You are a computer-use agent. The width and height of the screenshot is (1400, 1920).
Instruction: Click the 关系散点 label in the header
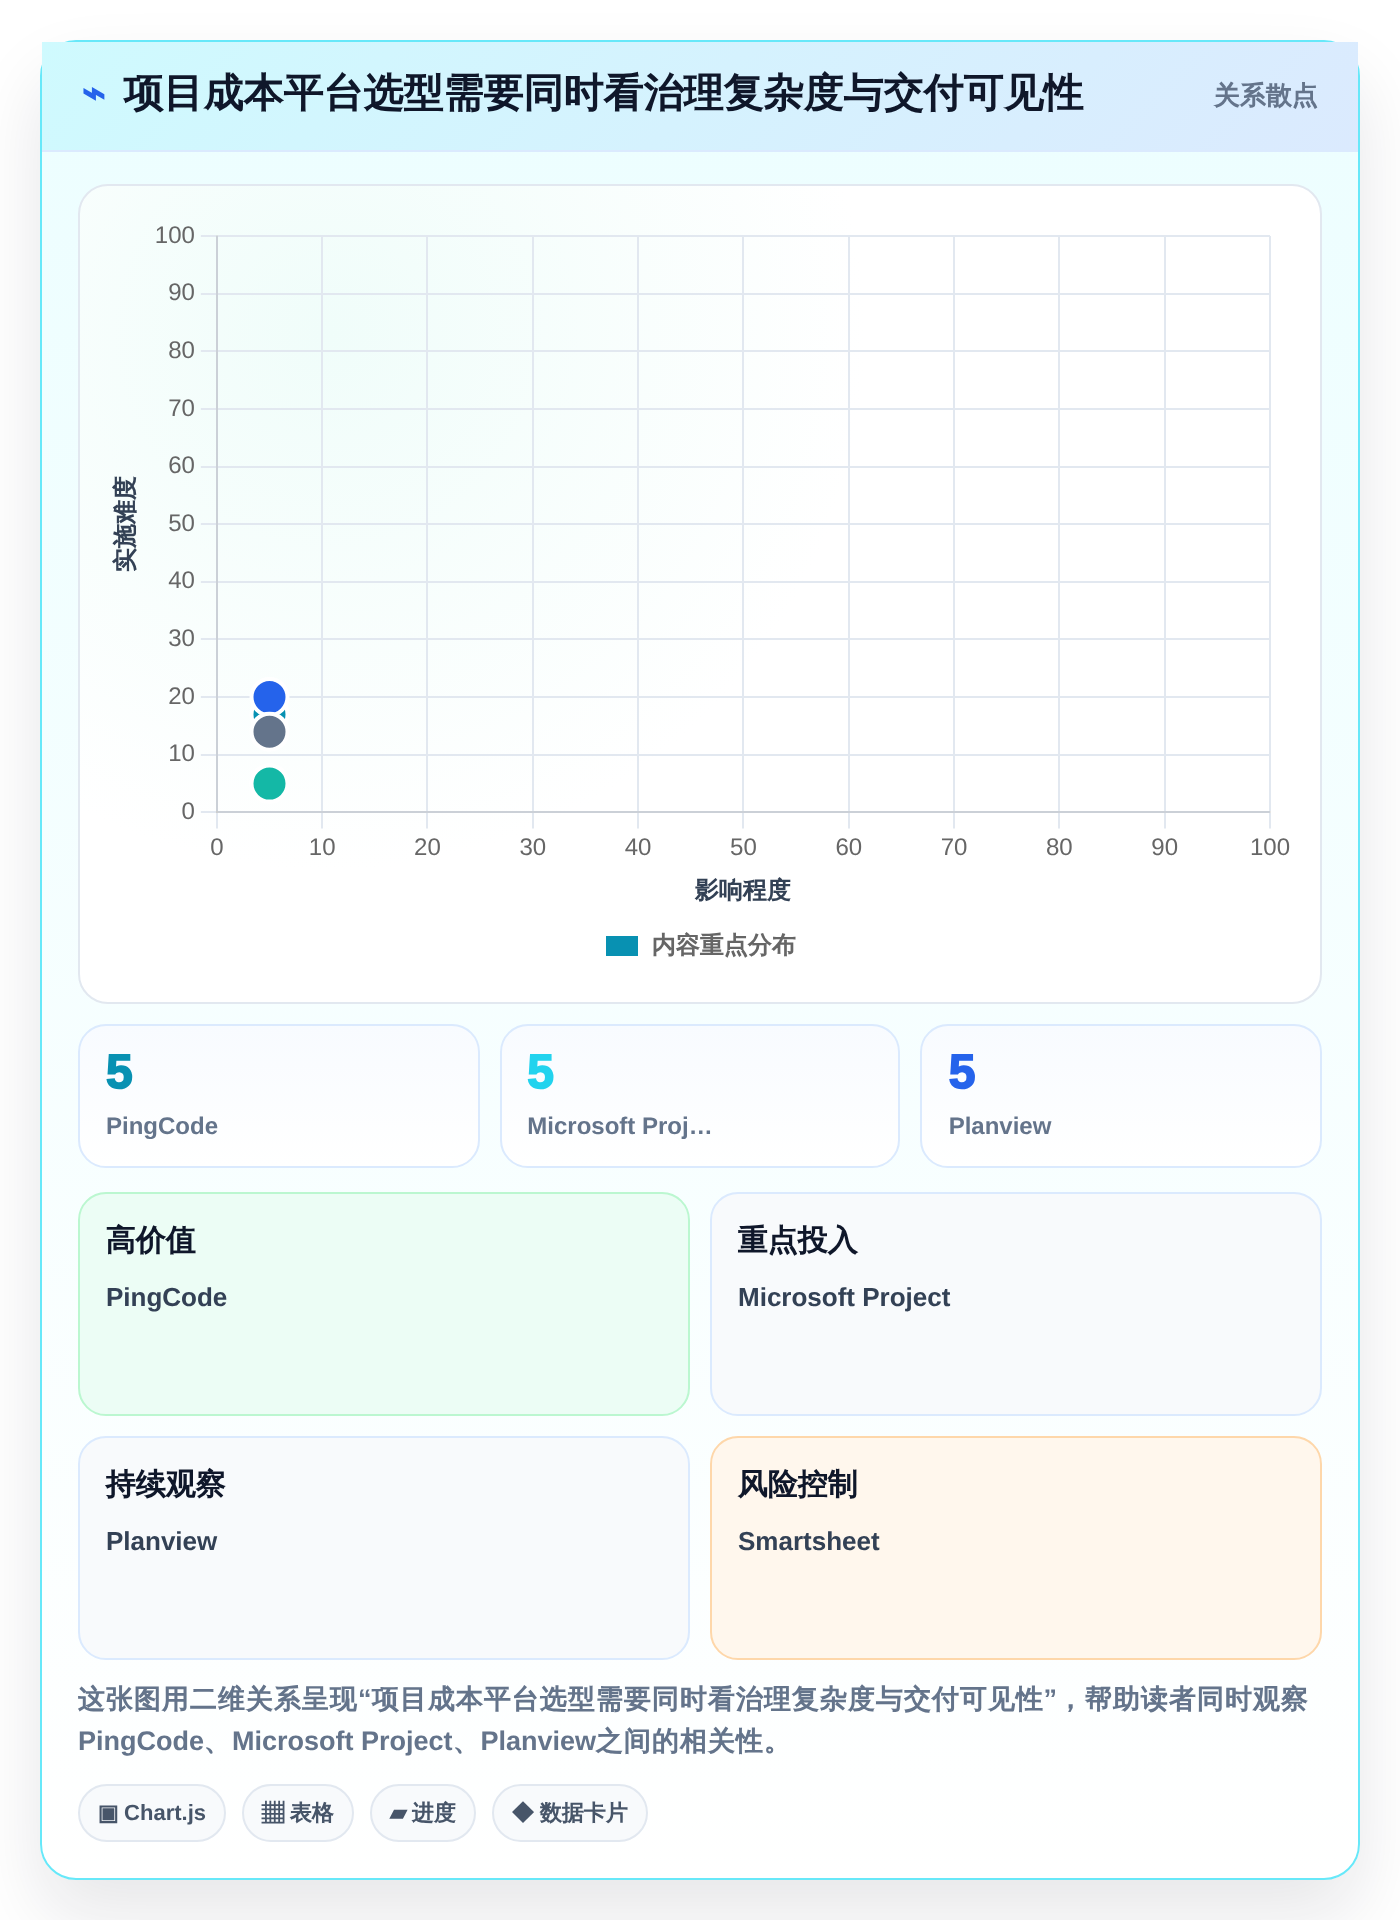pyautogui.click(x=1265, y=96)
